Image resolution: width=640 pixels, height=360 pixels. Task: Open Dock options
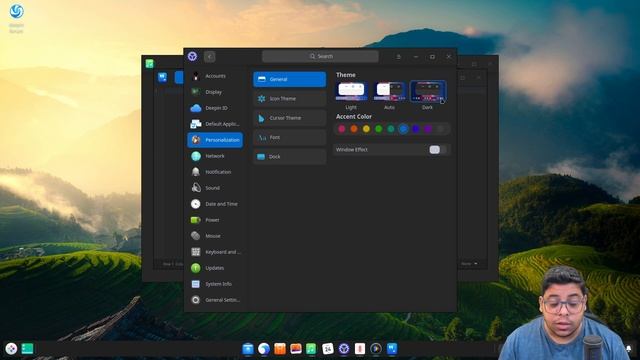coord(289,157)
